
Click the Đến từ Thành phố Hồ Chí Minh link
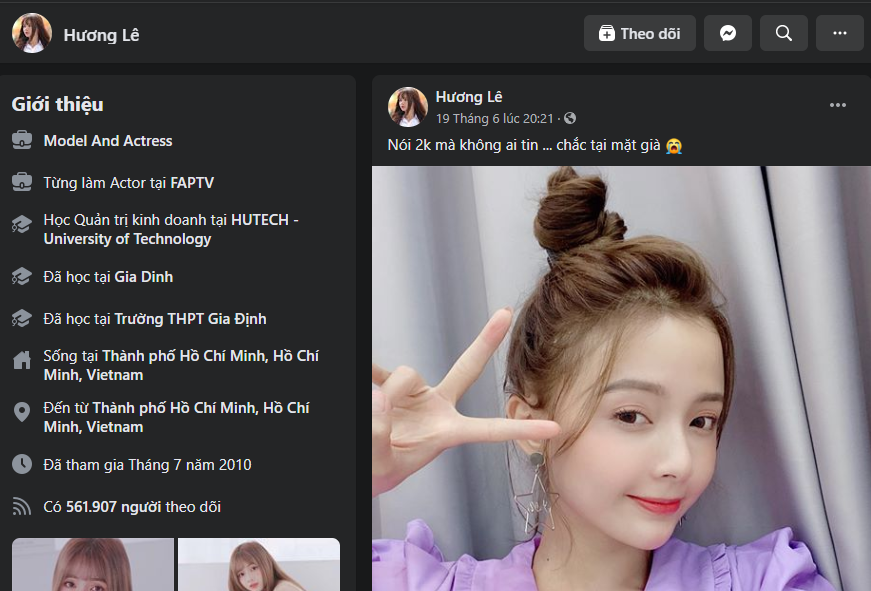(x=175, y=417)
